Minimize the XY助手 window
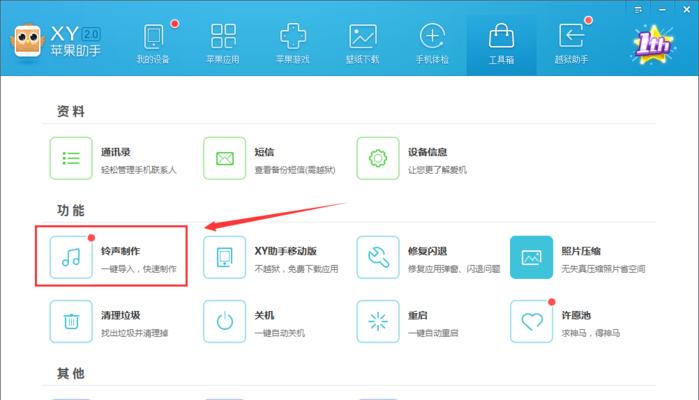Screen dimensions: 699x400 coord(662,9)
